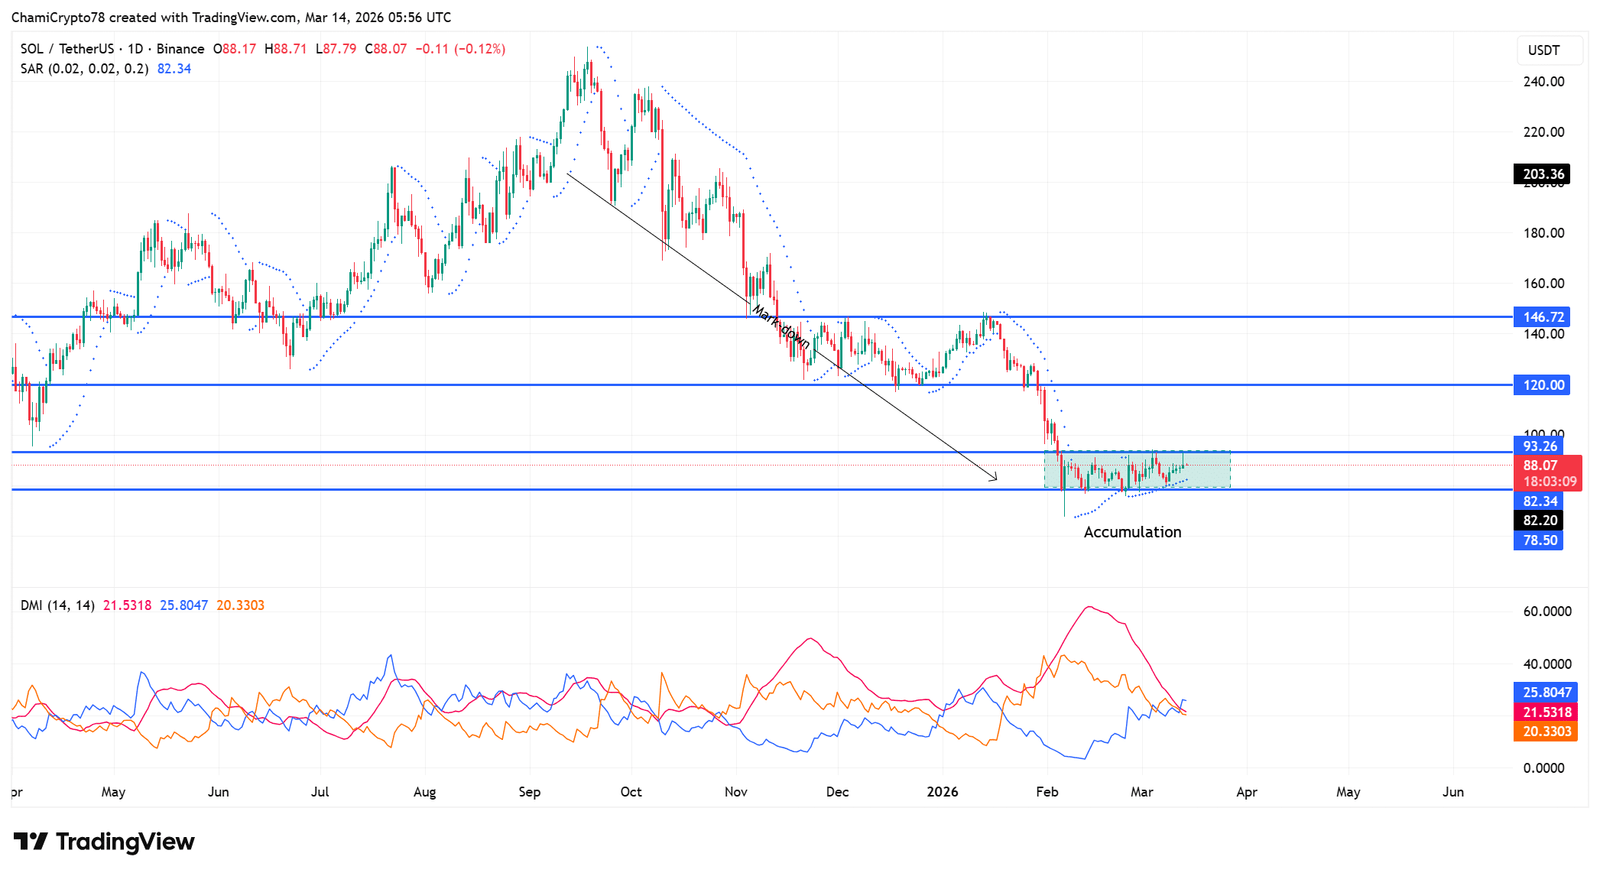Click the Sep label on time axis
The height and width of the screenshot is (876, 1600).
point(529,792)
